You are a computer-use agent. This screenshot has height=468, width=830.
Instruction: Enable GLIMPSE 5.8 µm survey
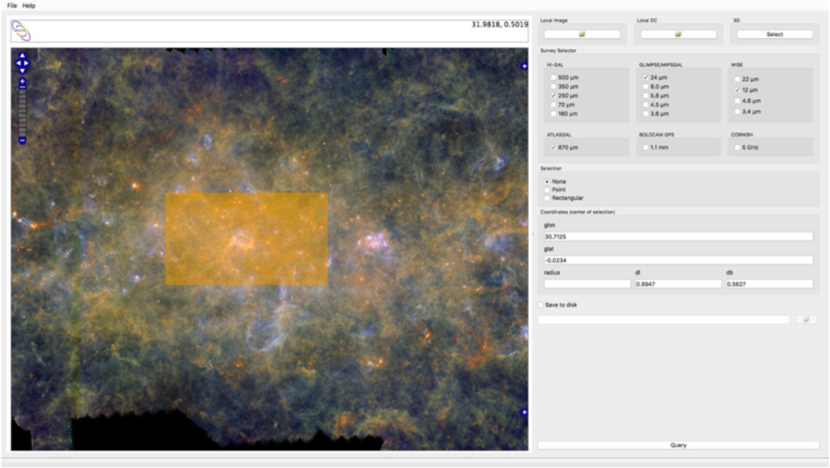tap(646, 95)
